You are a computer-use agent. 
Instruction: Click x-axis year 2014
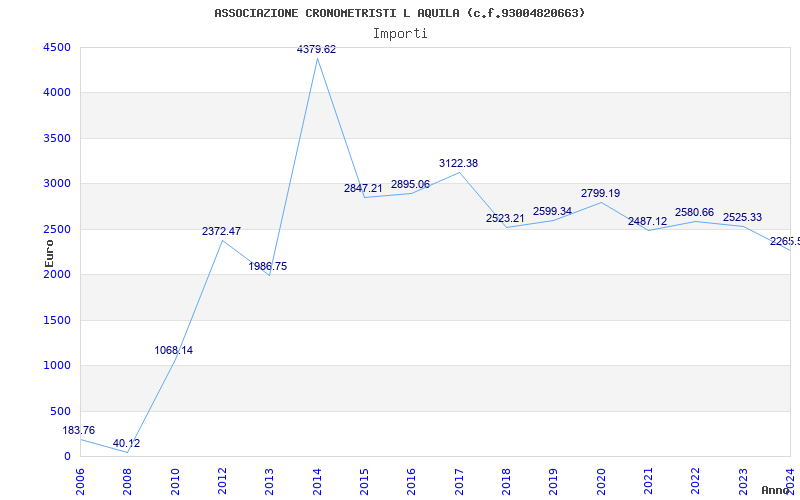(x=317, y=482)
